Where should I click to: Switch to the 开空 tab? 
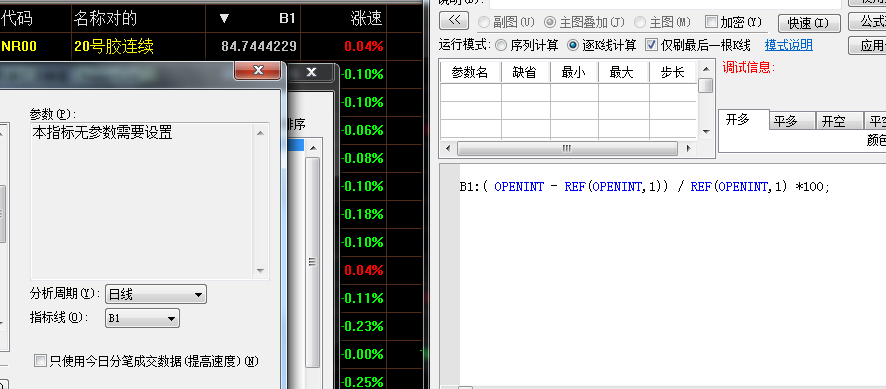coord(840,121)
